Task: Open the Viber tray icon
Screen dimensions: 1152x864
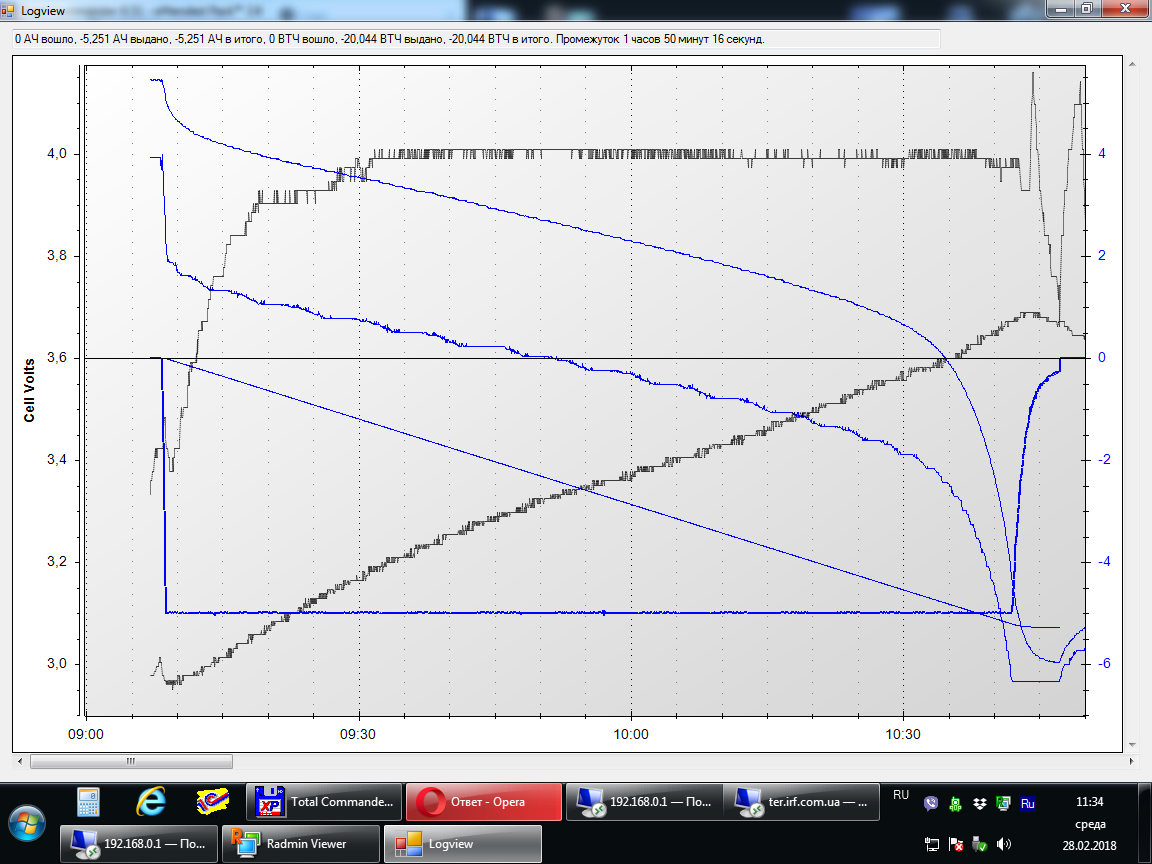Action: pyautogui.click(x=932, y=803)
